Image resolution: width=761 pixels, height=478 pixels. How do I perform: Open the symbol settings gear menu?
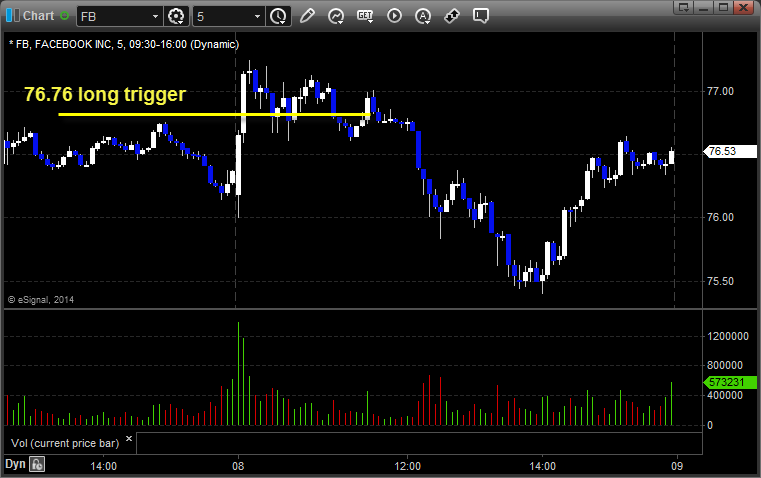point(176,16)
